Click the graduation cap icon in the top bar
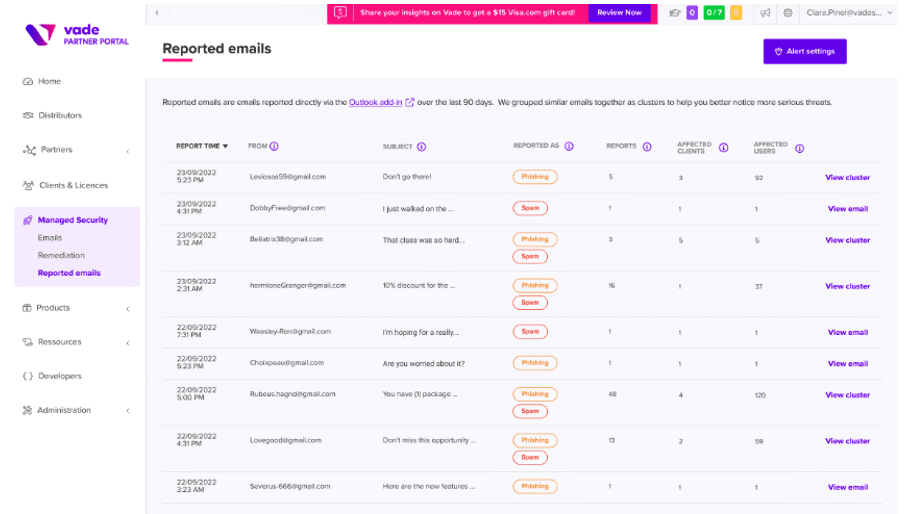909x514 pixels. (674, 13)
